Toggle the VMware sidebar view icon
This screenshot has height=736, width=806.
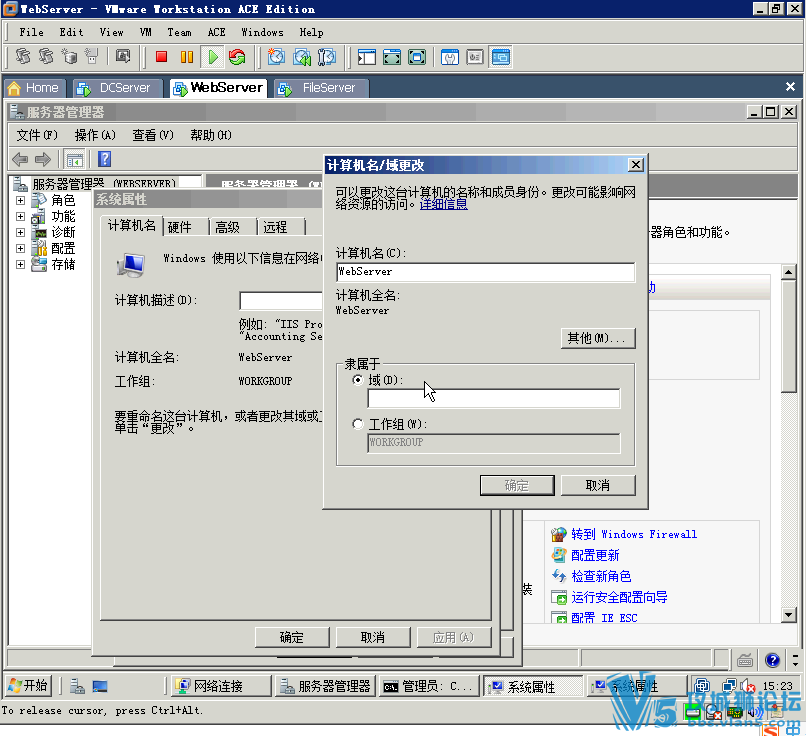(367, 57)
